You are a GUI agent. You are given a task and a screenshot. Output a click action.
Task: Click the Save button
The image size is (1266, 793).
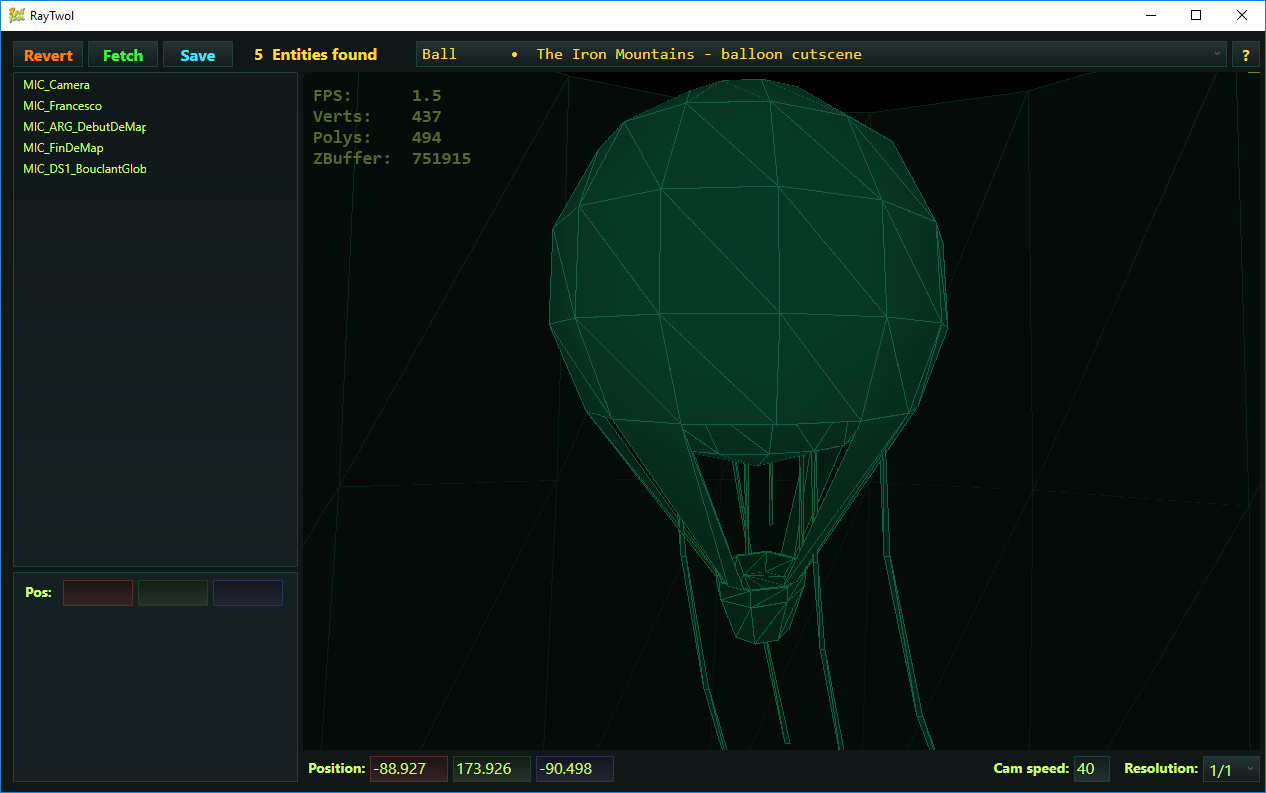click(198, 55)
